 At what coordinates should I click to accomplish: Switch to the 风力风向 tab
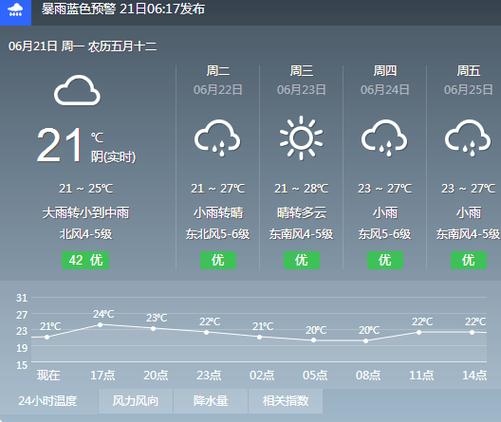coord(136,401)
